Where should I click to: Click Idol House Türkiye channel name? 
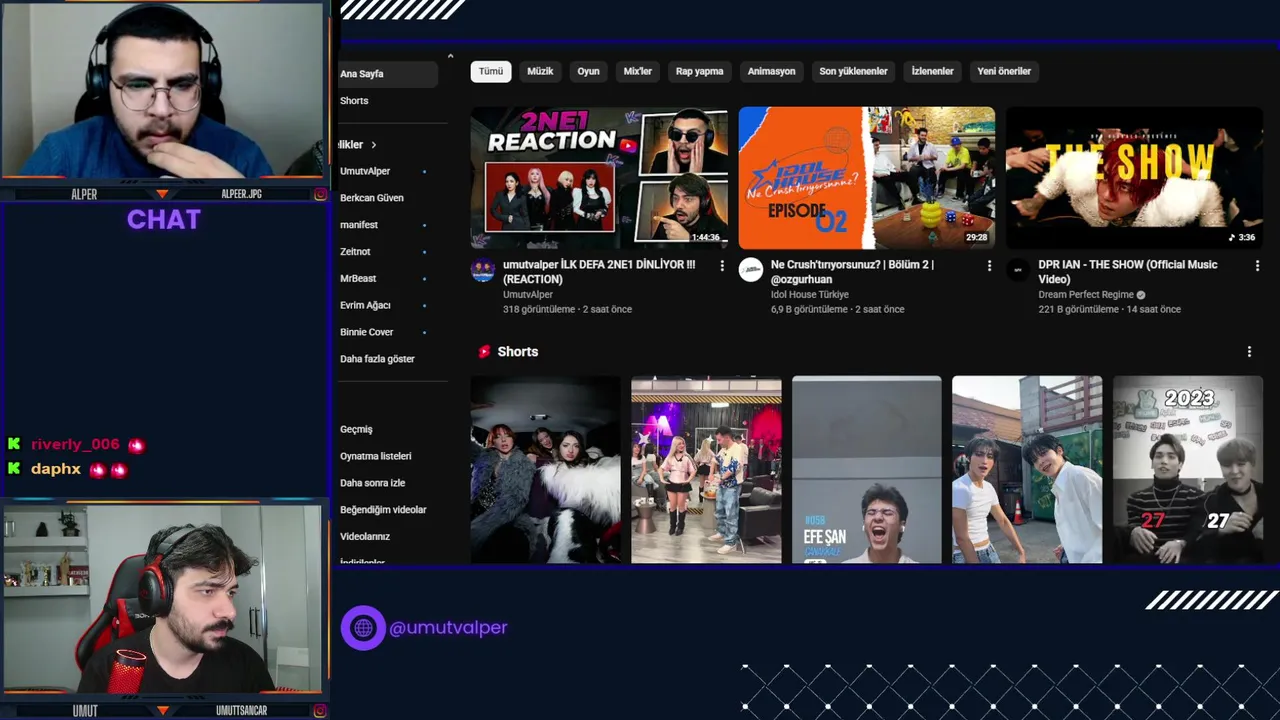coord(810,295)
